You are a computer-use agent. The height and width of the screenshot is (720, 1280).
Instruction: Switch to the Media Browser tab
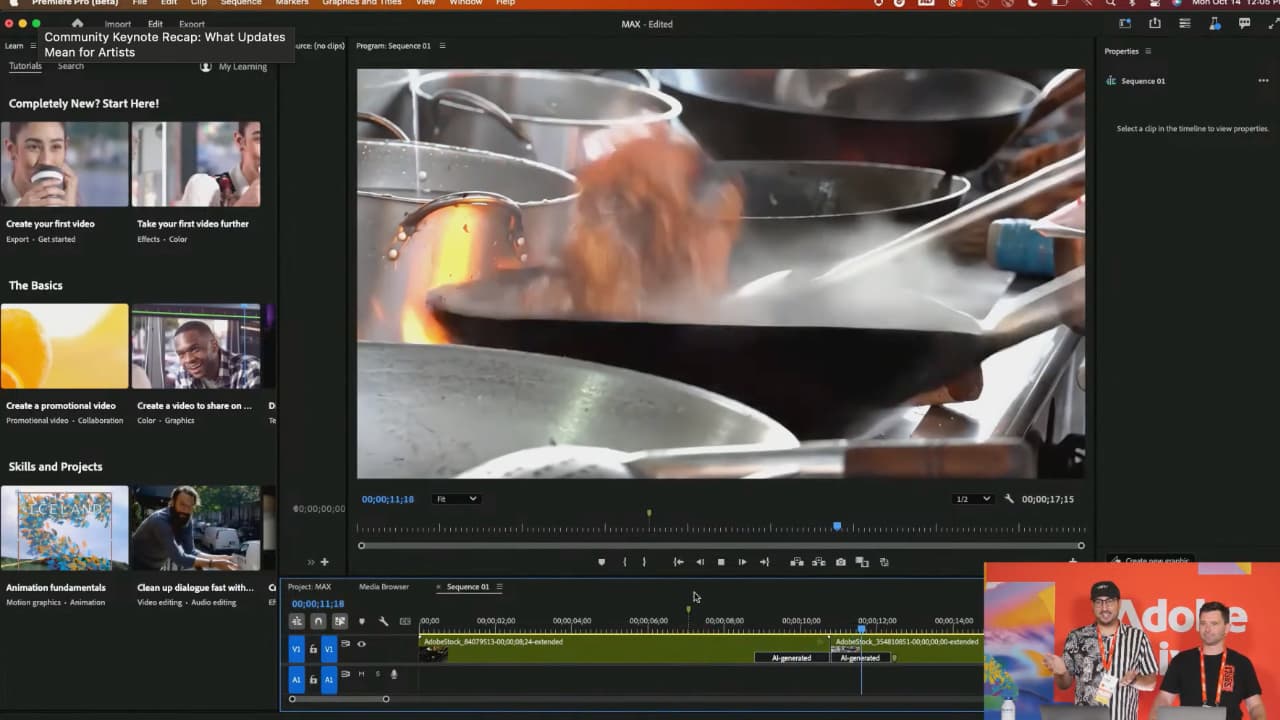pos(383,587)
